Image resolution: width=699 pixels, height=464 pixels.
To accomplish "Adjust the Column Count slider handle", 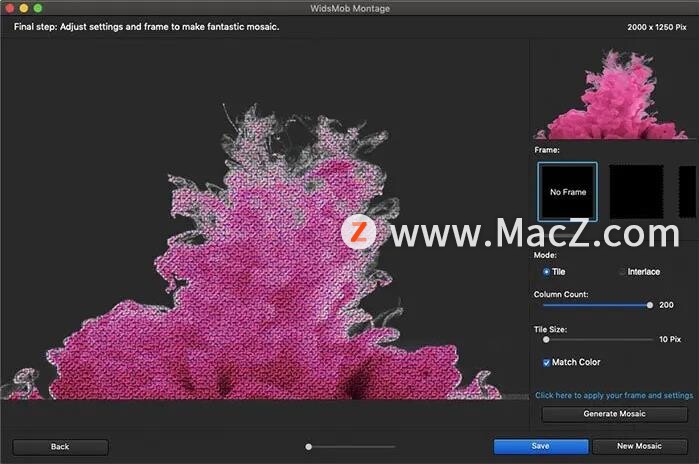I will pyautogui.click(x=650, y=305).
